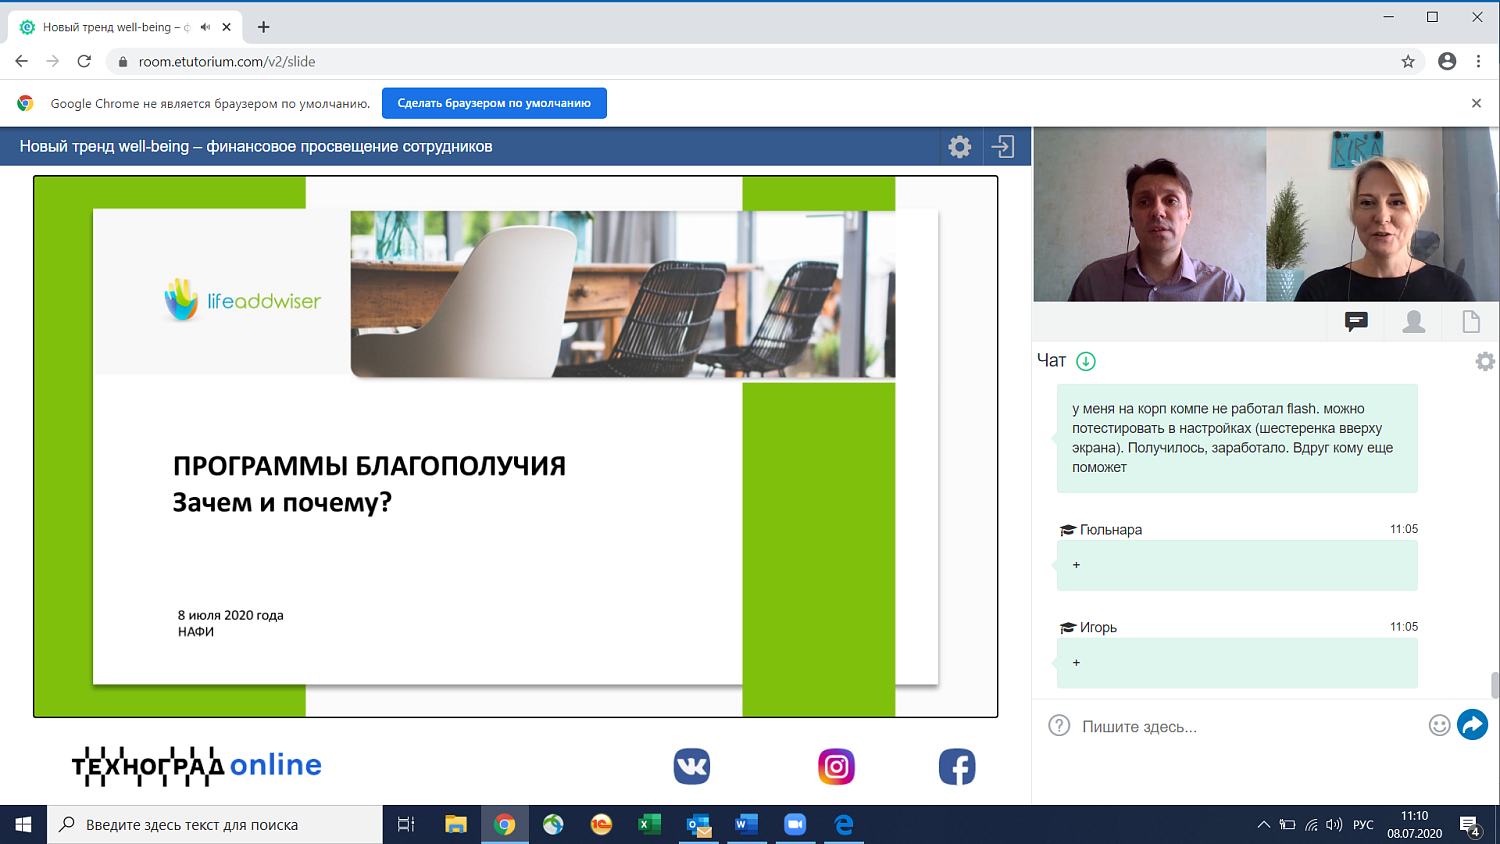Open the 1C application in the taskbar
This screenshot has width=1500, height=844.
coord(601,825)
